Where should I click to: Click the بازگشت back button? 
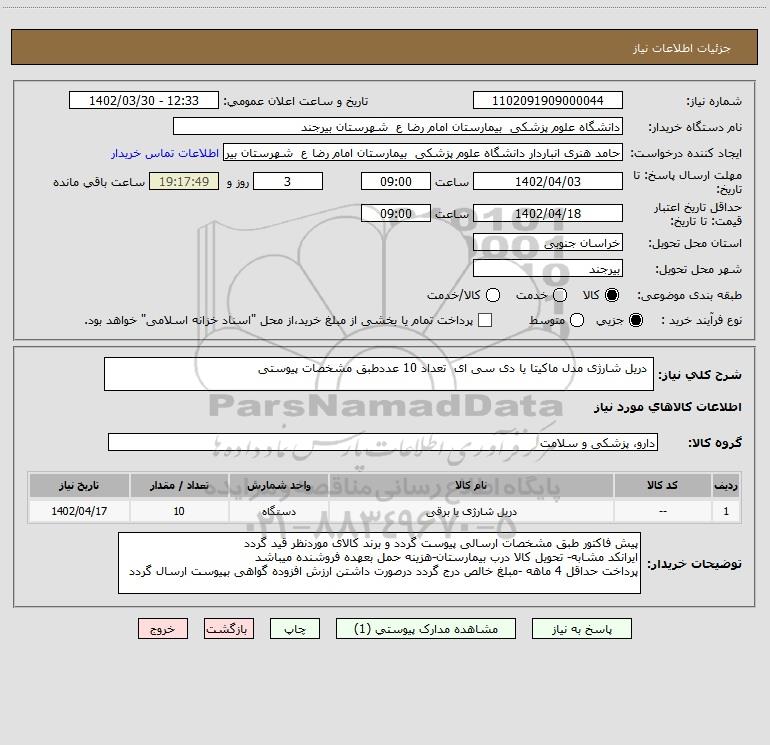click(x=229, y=629)
